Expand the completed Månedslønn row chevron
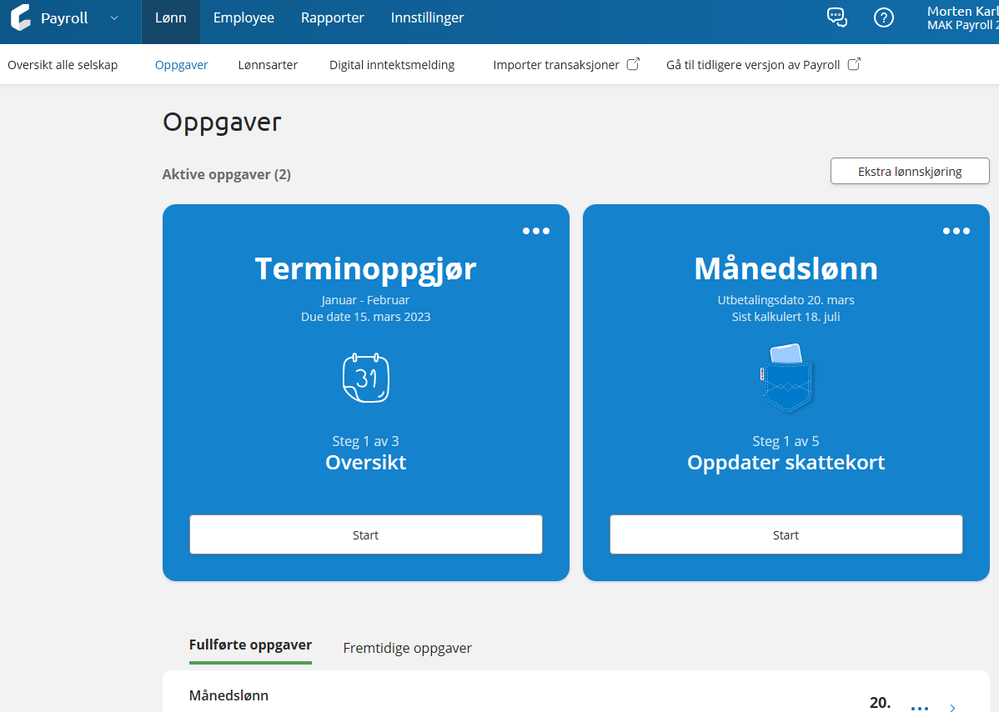This screenshot has height=712, width=999. coord(952,707)
